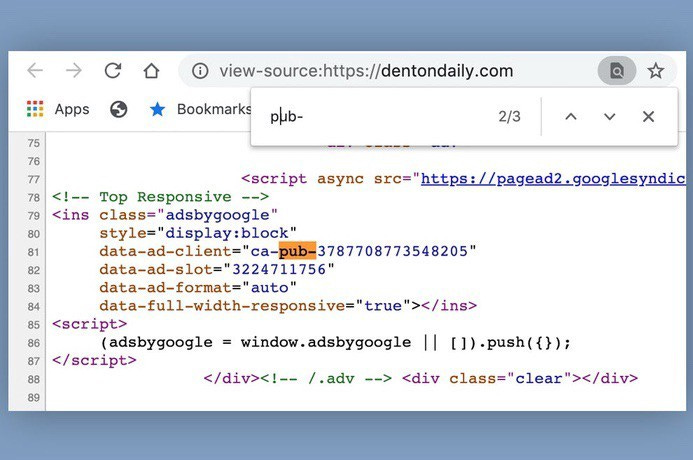Click the globe bookmark icon
693x460 pixels.
click(x=118, y=109)
